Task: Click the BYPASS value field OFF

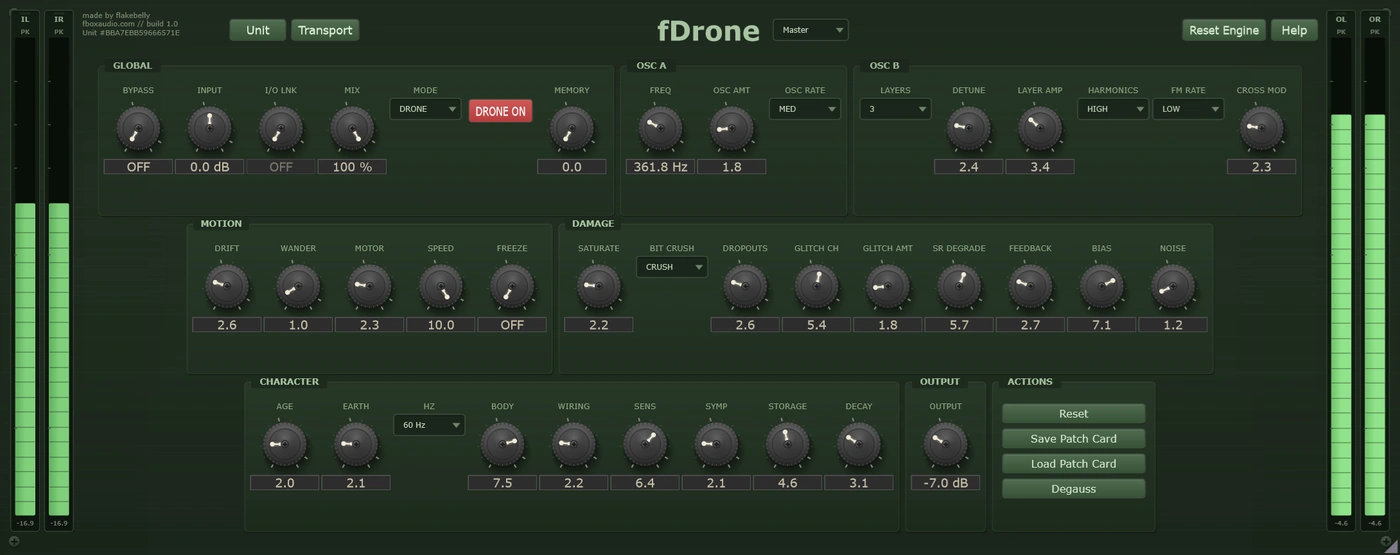Action: (138, 167)
